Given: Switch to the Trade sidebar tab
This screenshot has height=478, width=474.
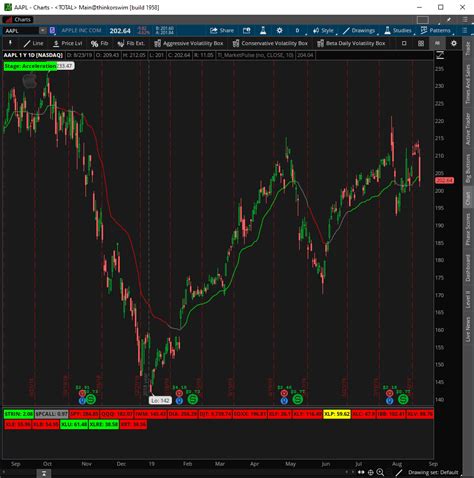Looking at the screenshot, I should [468, 48].
